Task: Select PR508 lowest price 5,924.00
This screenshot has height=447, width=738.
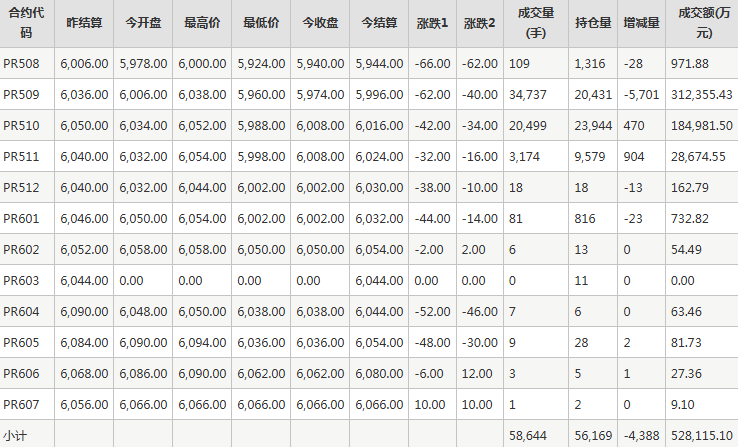Action: pyautogui.click(x=261, y=64)
